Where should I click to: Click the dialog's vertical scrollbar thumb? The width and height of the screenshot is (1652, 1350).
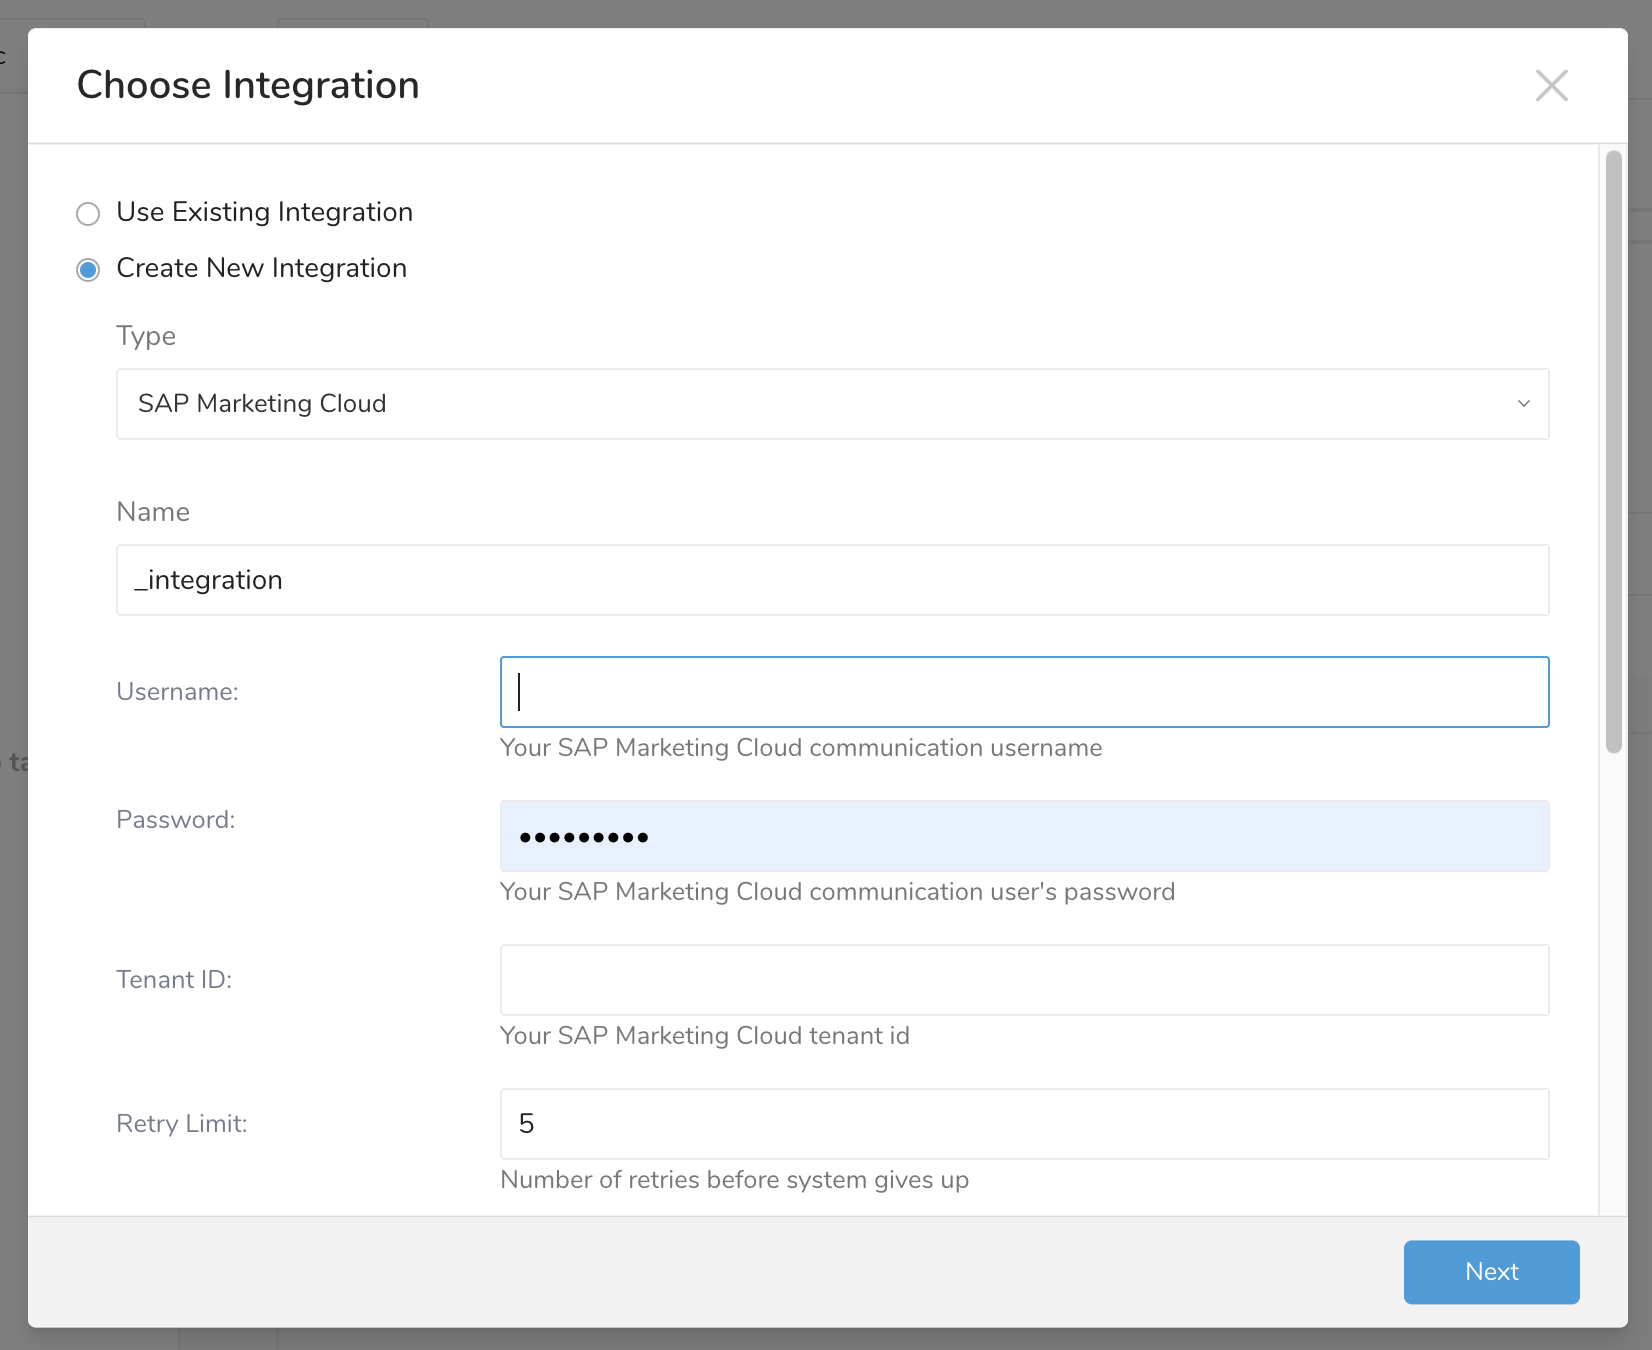click(1613, 450)
